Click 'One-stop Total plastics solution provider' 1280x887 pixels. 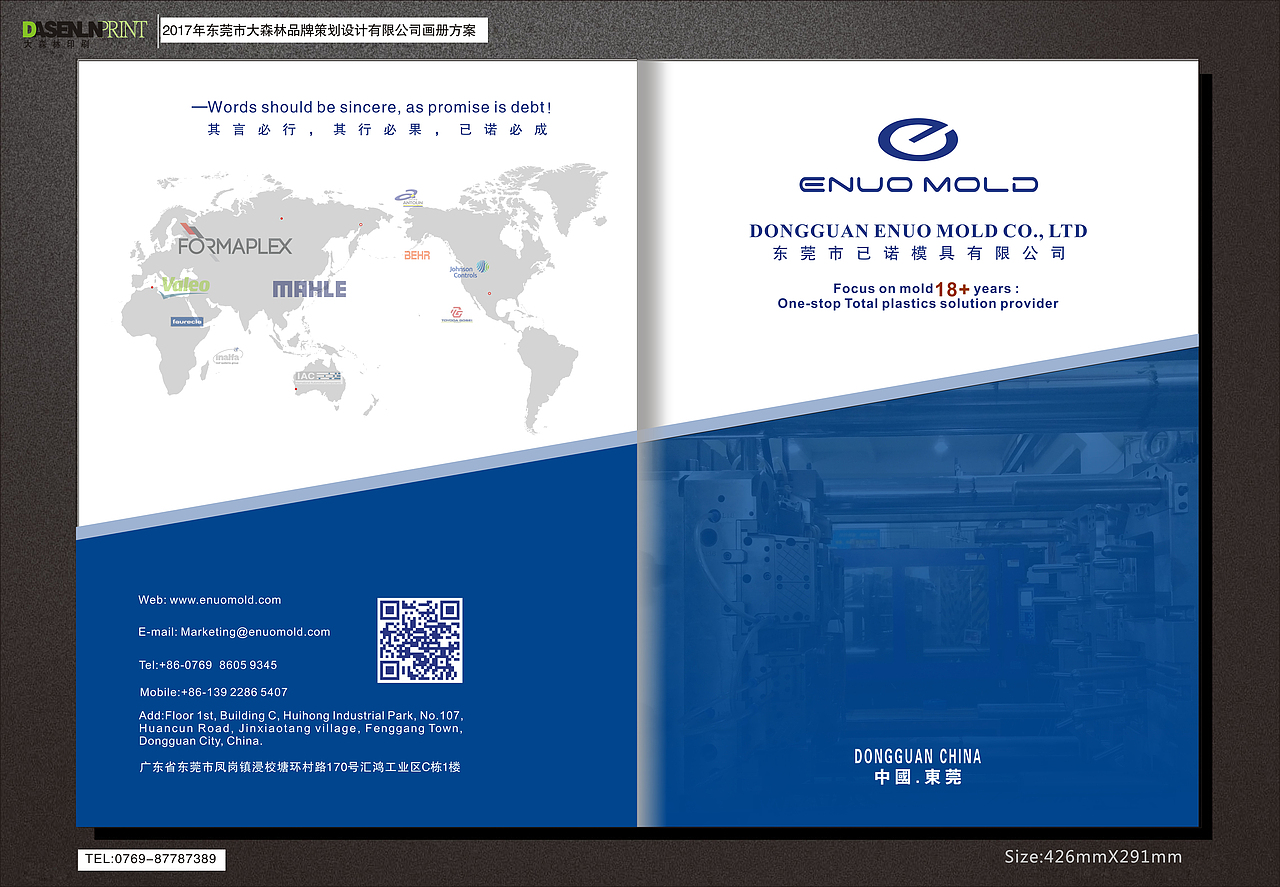point(918,304)
